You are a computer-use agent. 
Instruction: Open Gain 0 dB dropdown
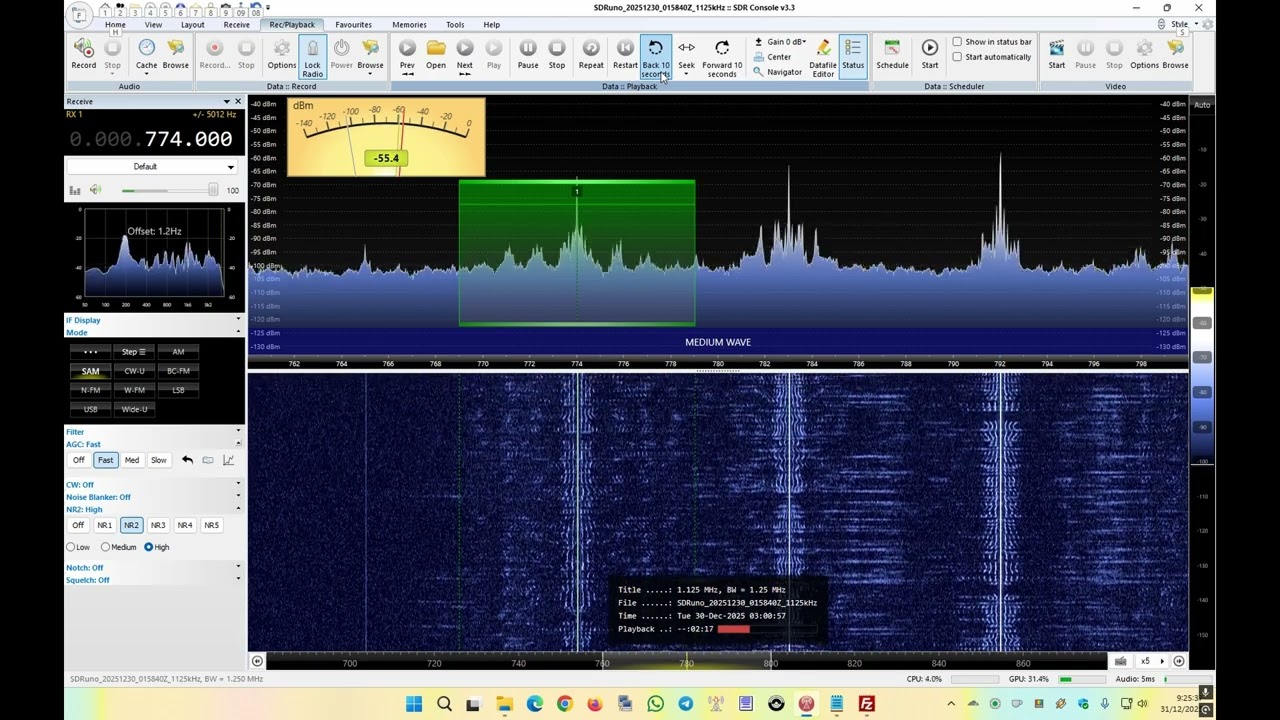779,42
